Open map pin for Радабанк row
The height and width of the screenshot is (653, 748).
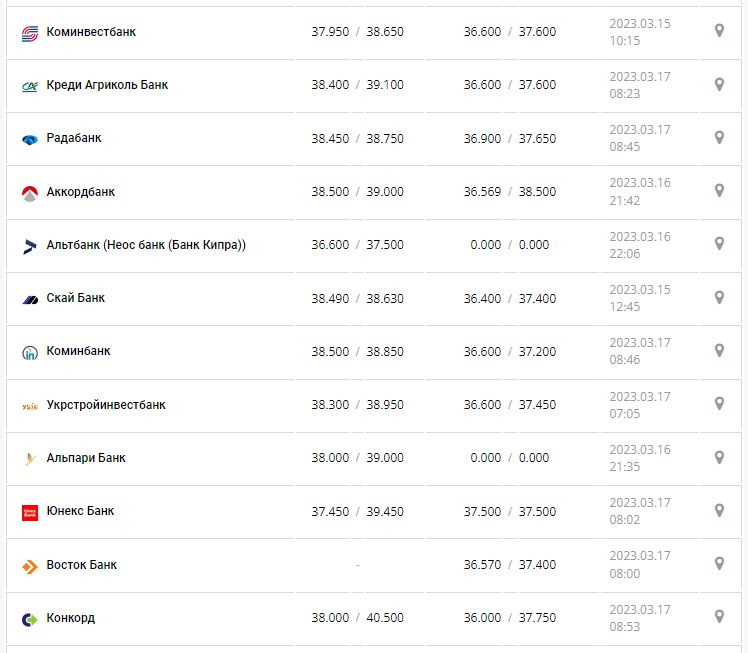[718, 138]
